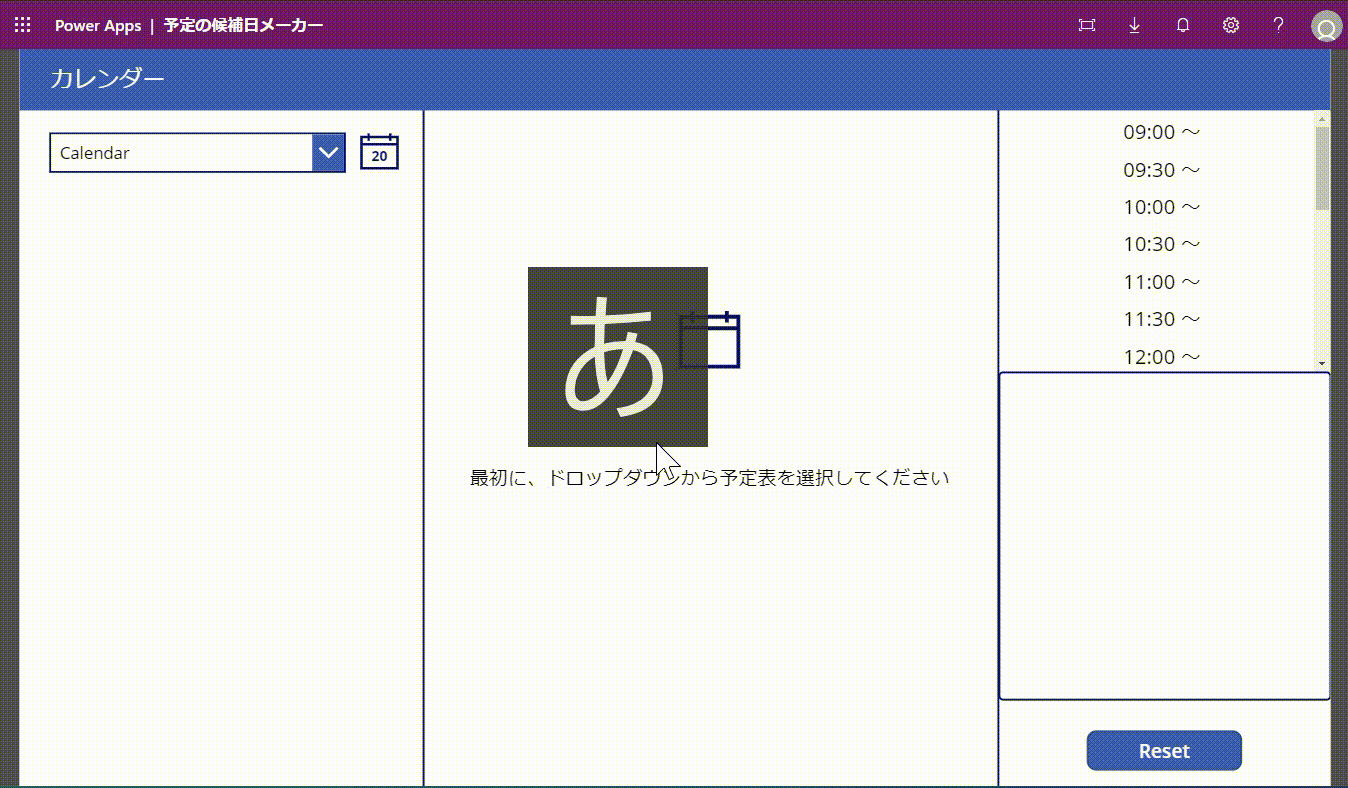Select the 10:30 time slot
Viewport: 1348px width, 788px height.
(1161, 243)
